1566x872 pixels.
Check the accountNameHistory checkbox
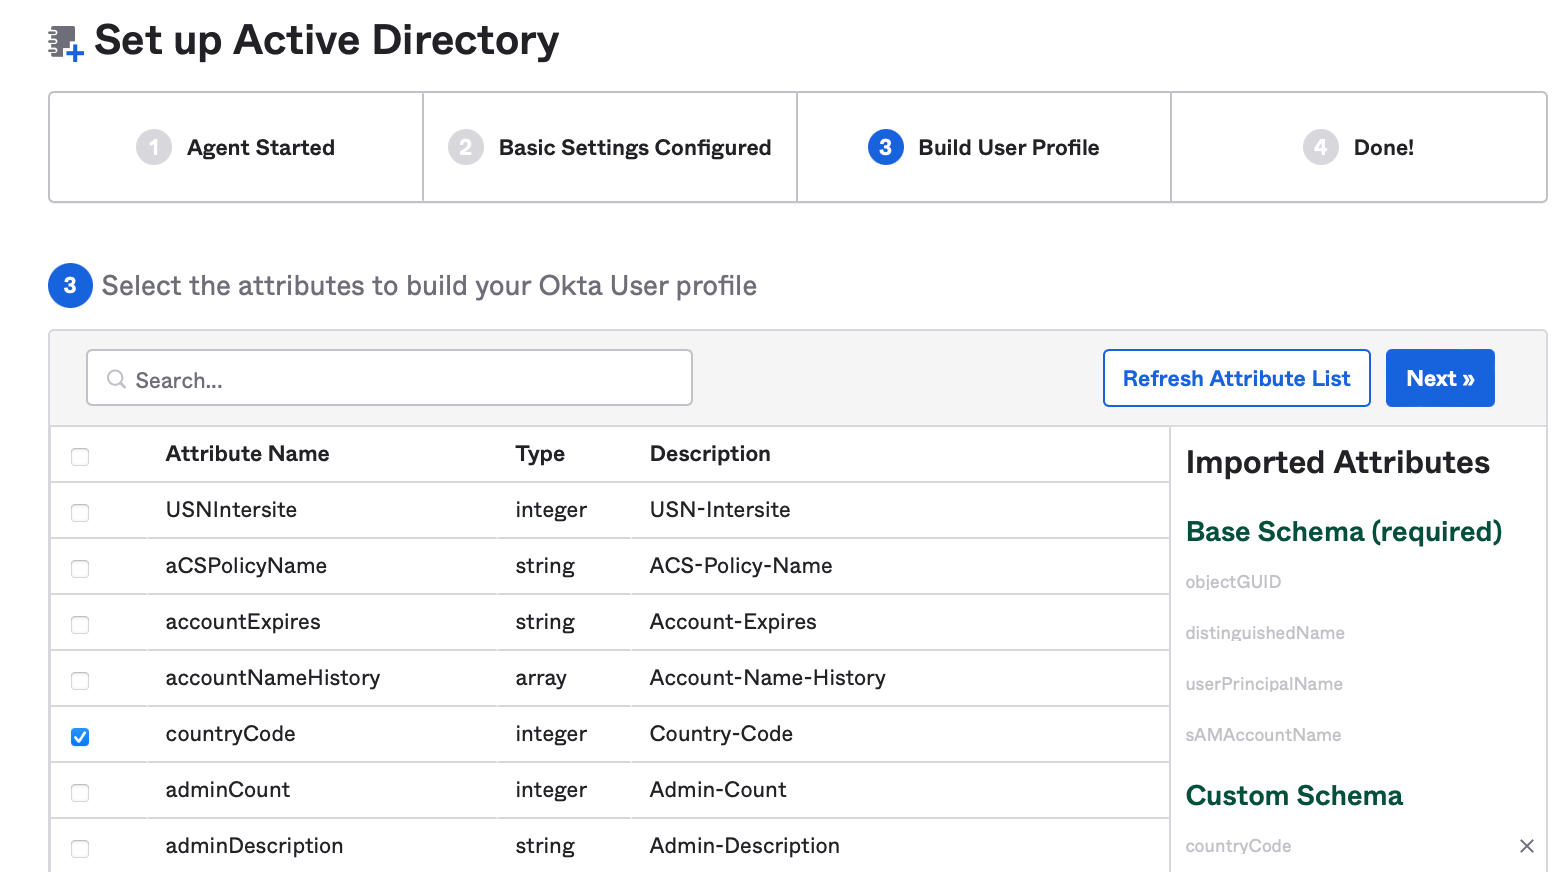click(x=80, y=681)
